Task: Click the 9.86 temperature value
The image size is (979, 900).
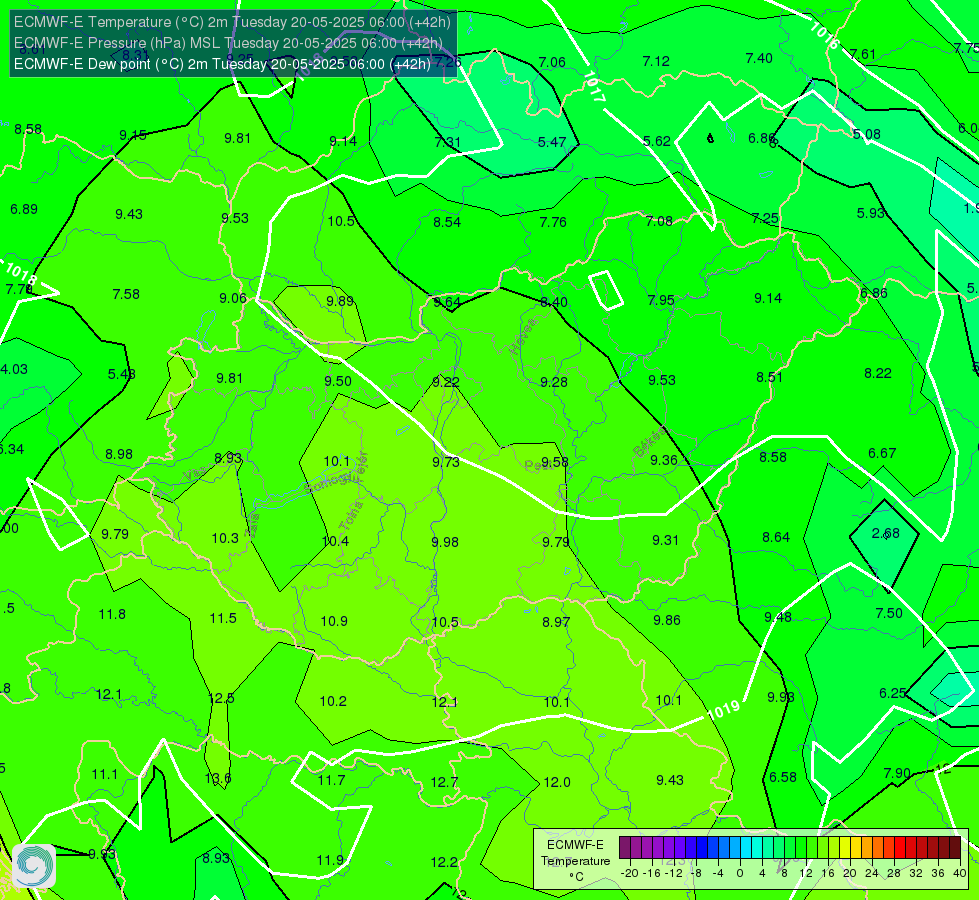Action: pyautogui.click(x=667, y=620)
